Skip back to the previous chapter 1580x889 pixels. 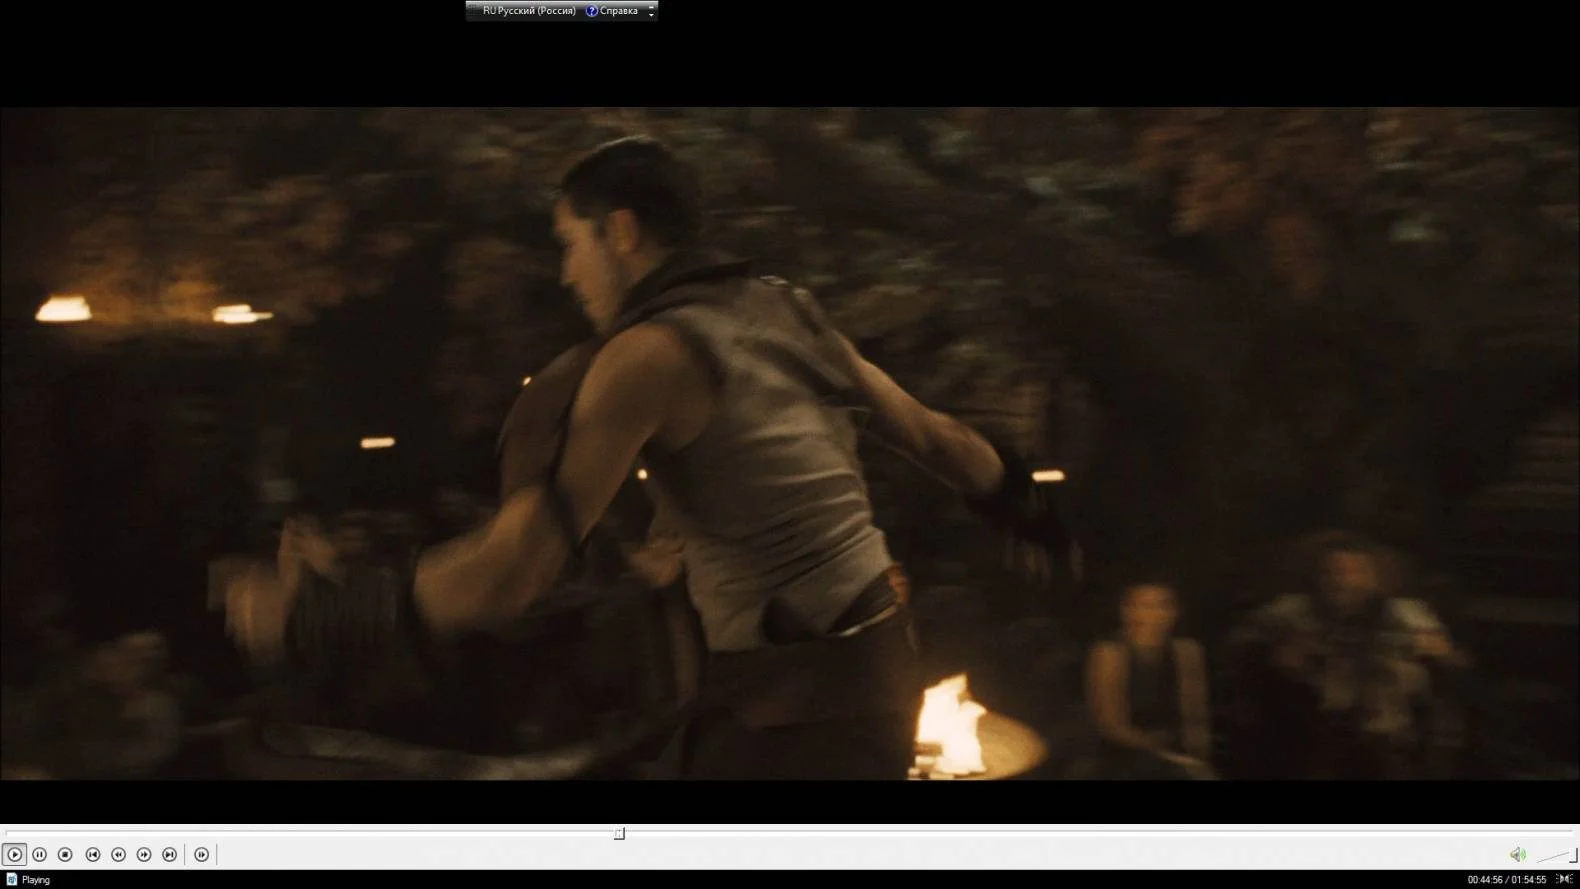click(x=93, y=855)
